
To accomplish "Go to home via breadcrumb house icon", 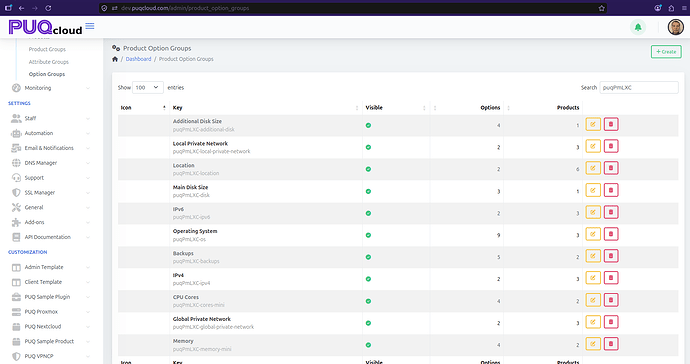I will (x=115, y=59).
